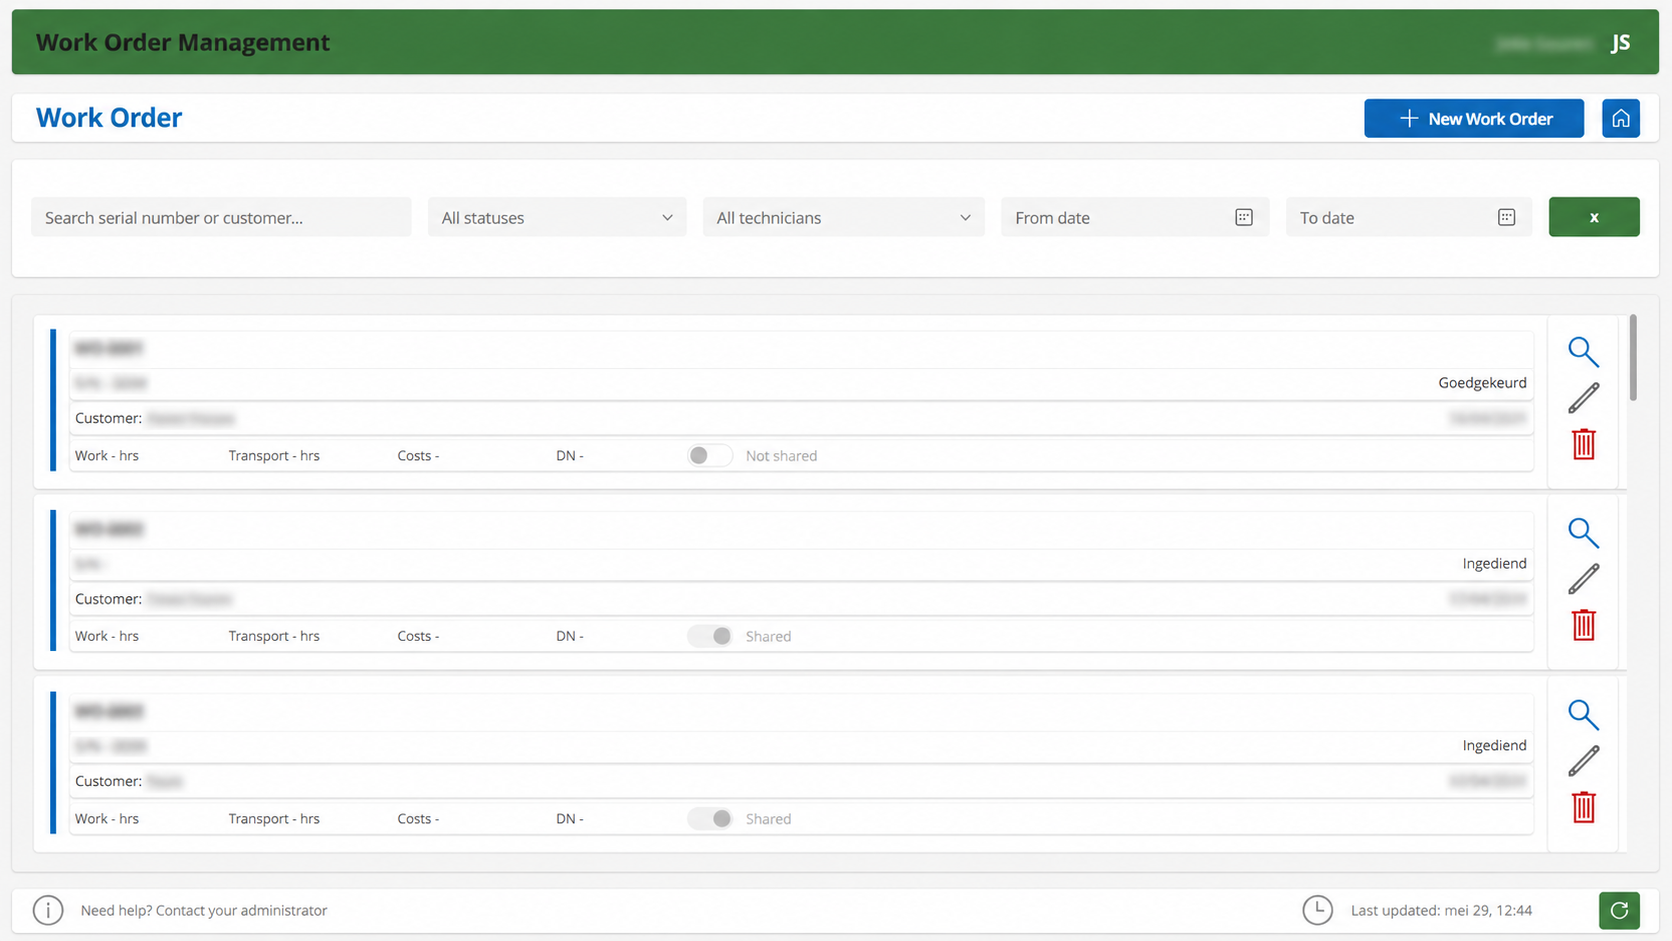Viewport: 1672px width, 941px height.
Task: Toggle Shared switch of last Ingediend order
Action: [709, 818]
